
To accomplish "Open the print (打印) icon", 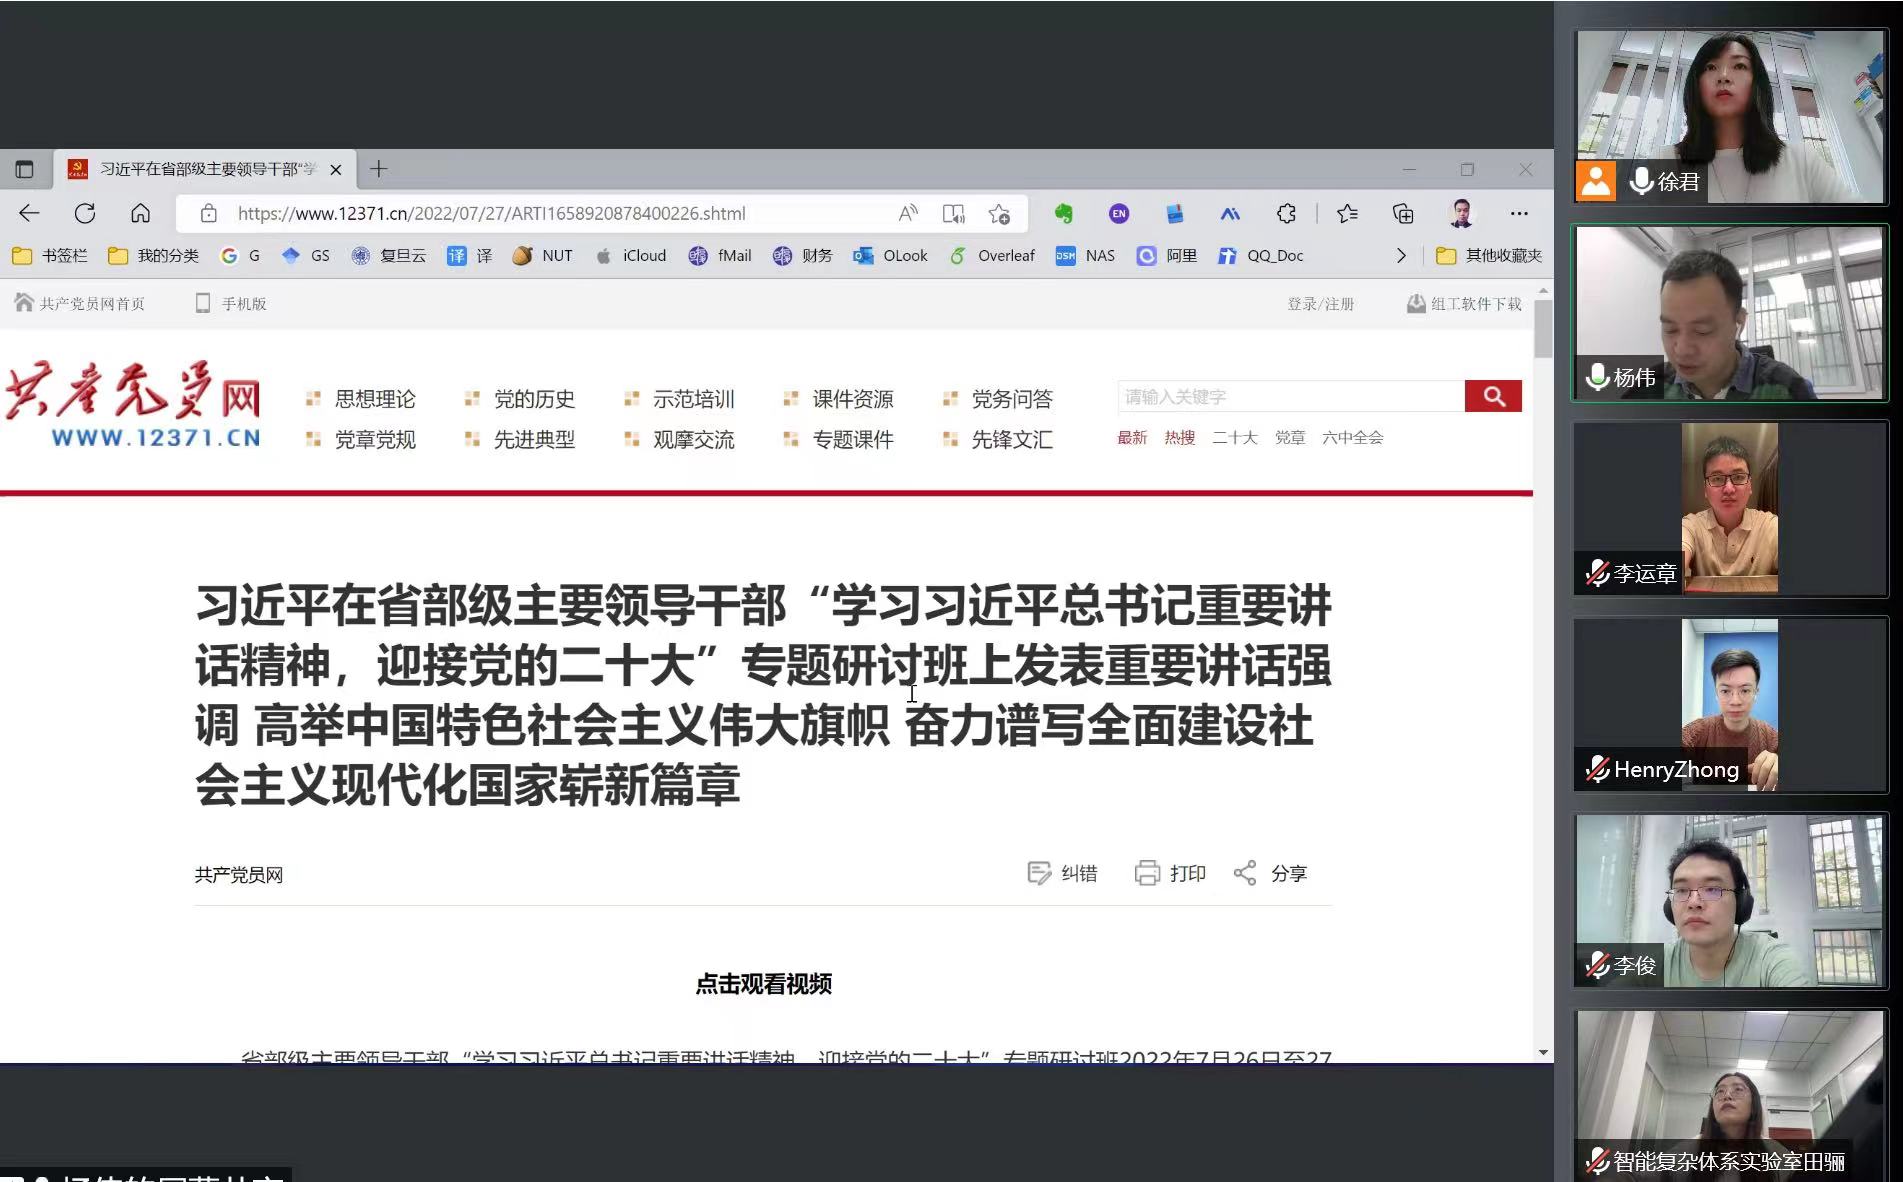I will [x=1147, y=873].
